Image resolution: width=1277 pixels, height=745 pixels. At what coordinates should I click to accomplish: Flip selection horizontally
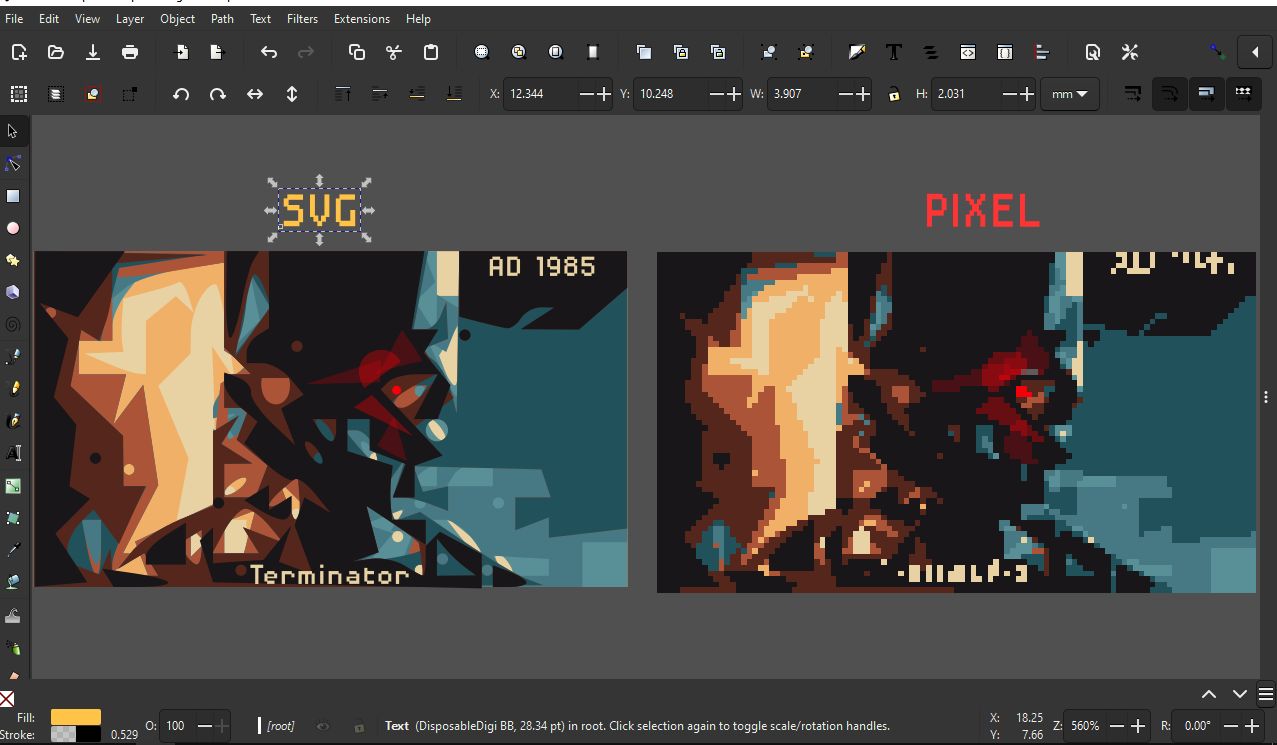pos(255,94)
